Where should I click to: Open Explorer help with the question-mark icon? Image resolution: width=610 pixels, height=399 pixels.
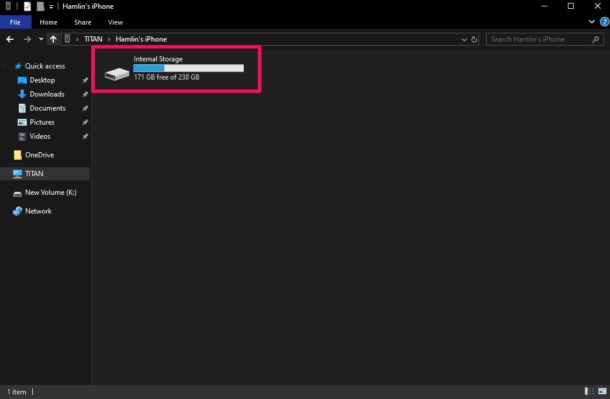(x=604, y=22)
